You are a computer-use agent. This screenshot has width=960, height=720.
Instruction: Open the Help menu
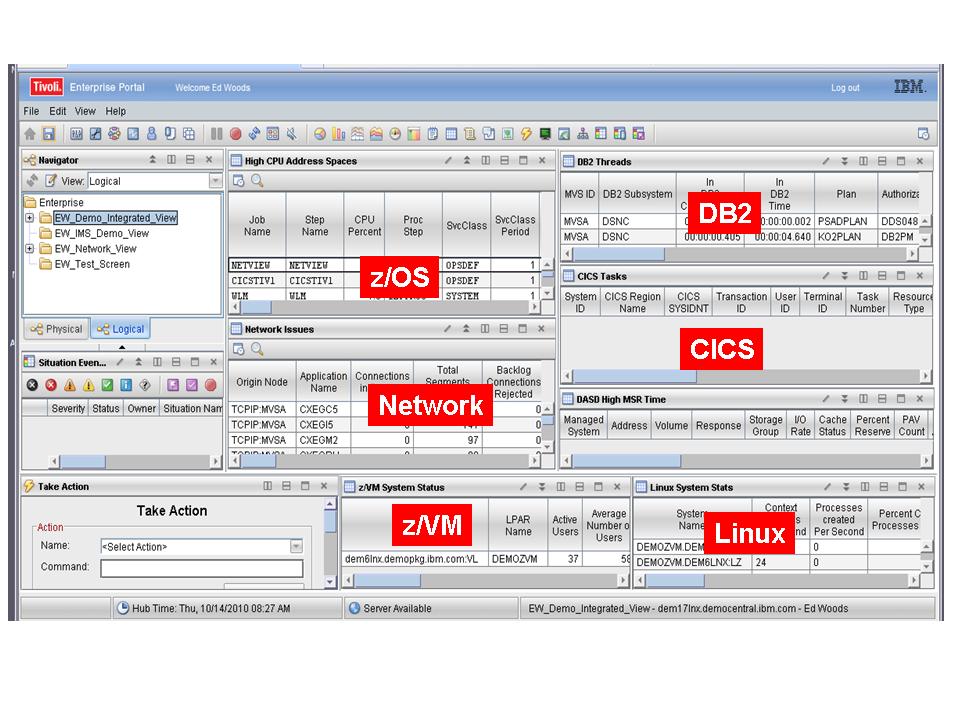116,111
